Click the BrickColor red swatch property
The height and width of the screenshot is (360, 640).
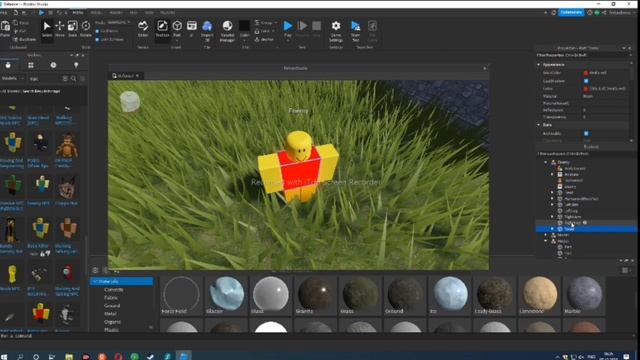click(x=586, y=73)
